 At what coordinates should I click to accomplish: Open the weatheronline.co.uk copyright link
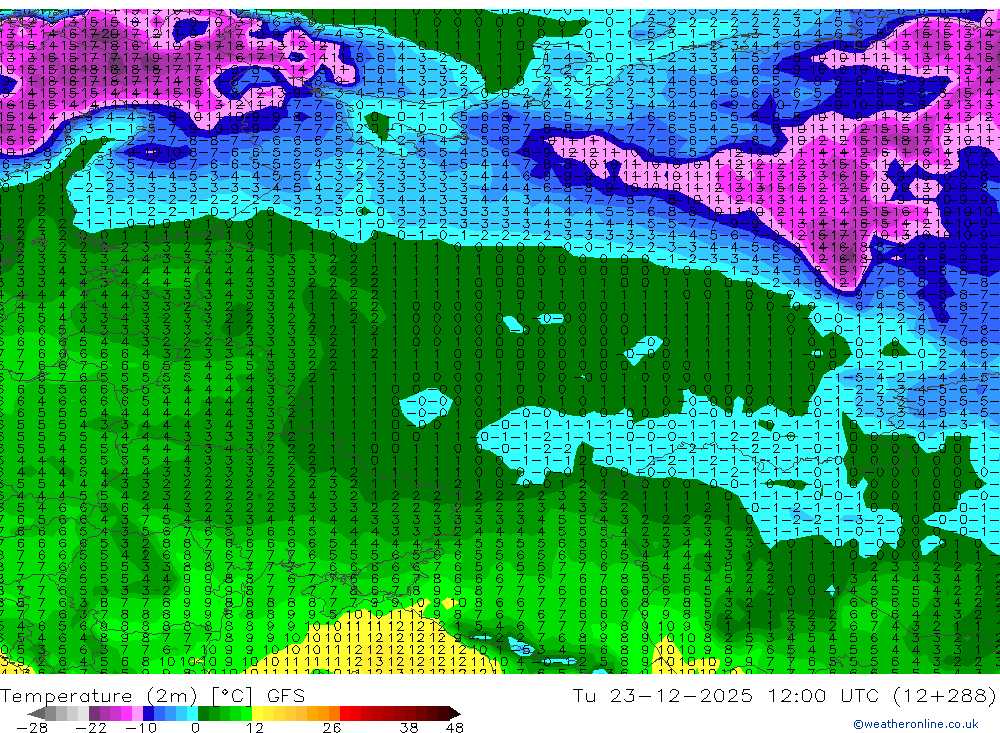[x=915, y=723]
